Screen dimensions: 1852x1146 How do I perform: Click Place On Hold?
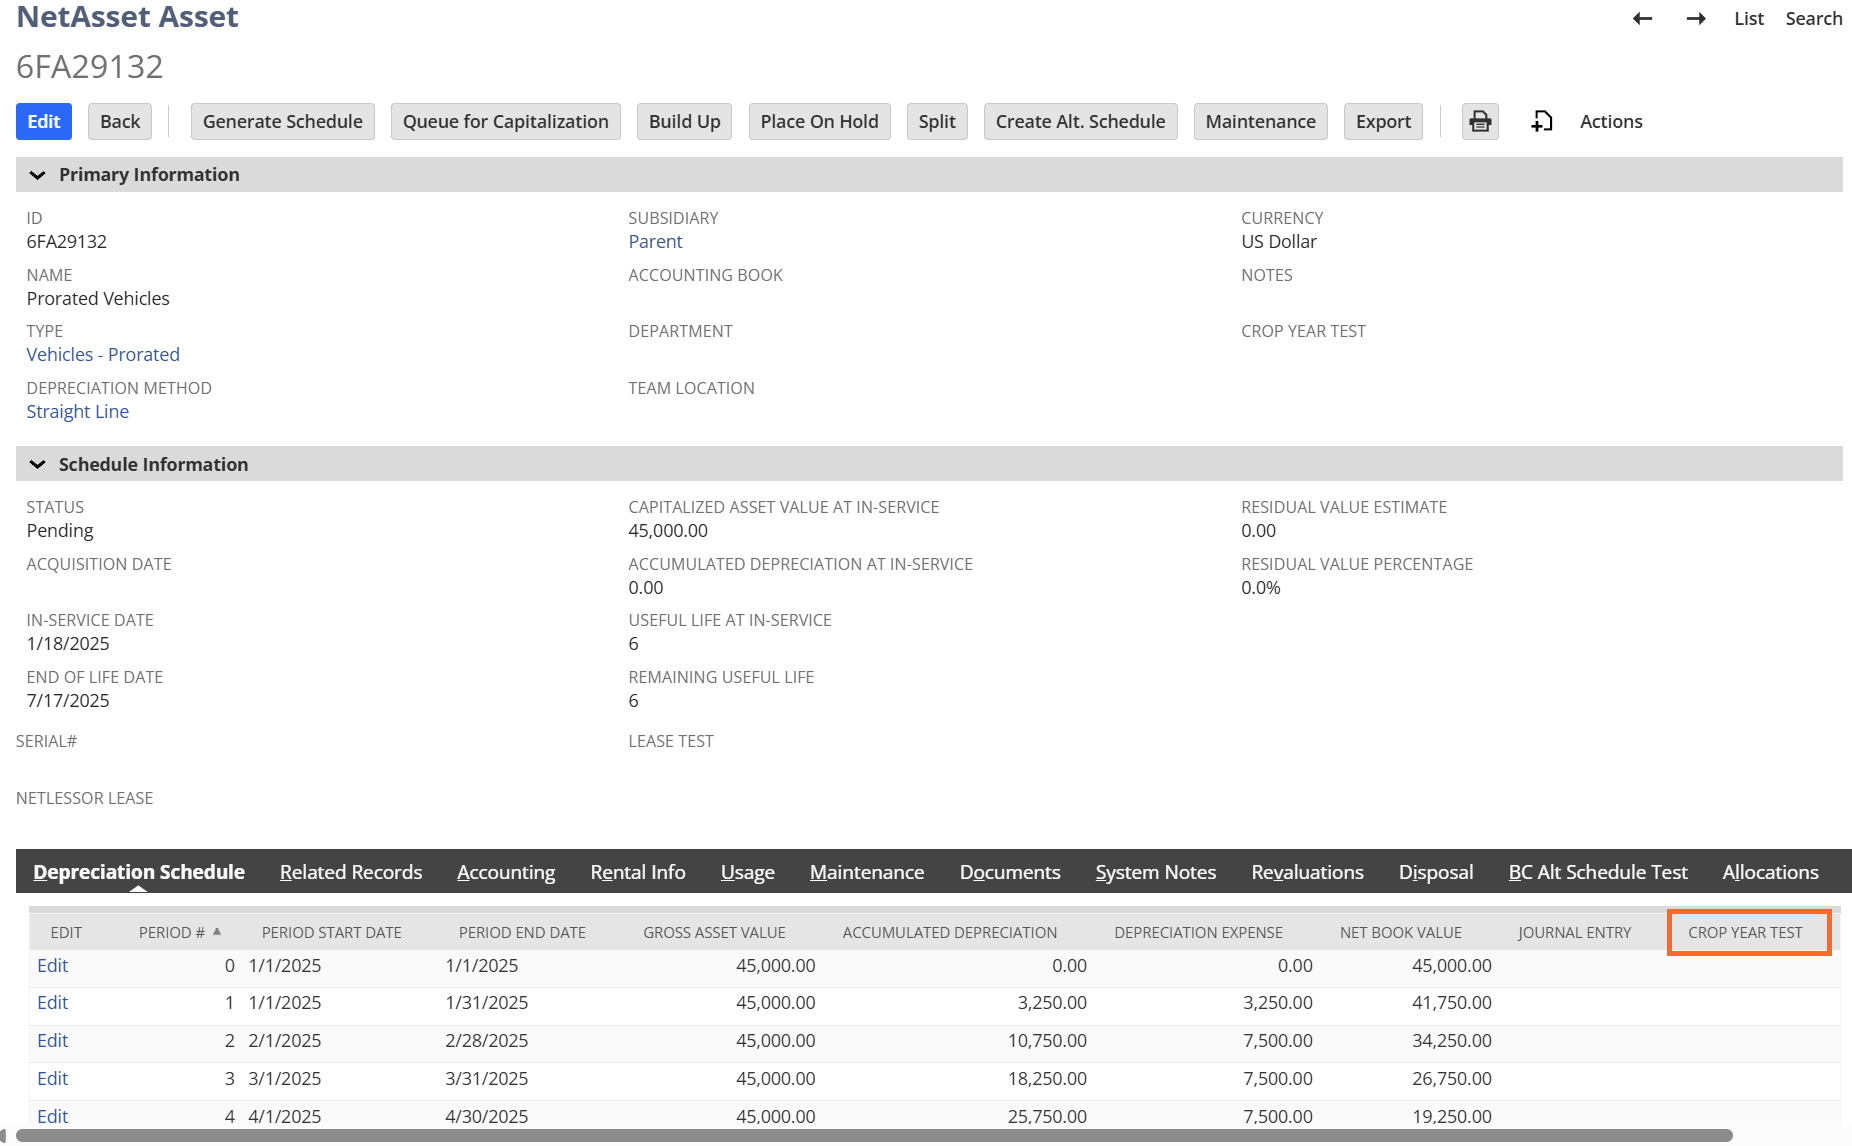click(820, 122)
